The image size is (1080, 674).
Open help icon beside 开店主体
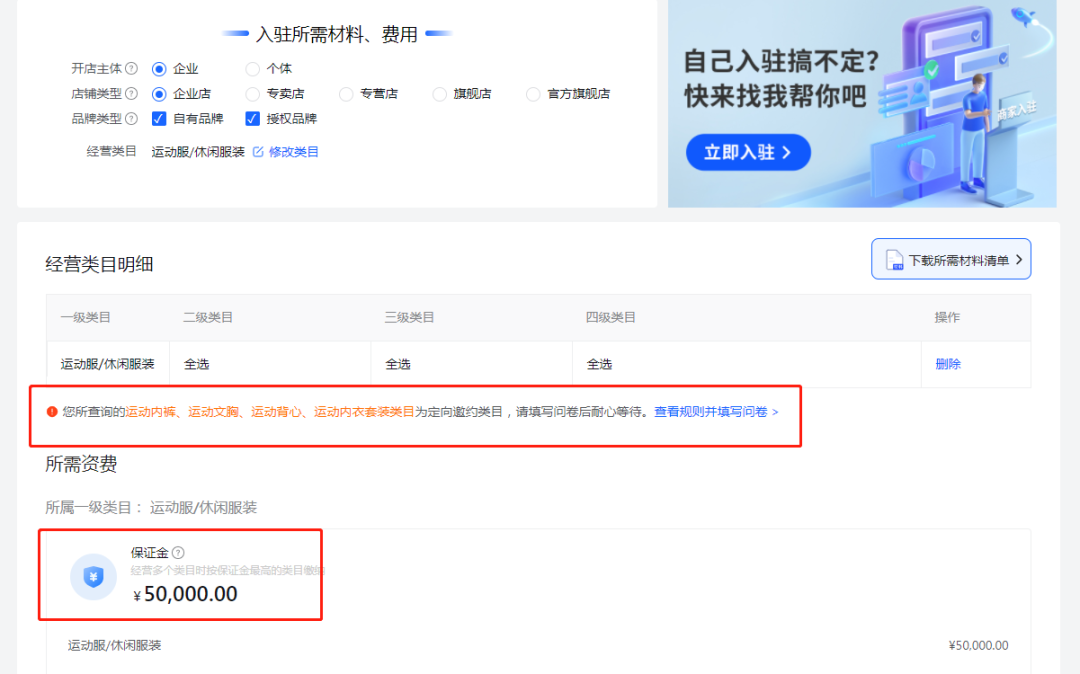132,69
